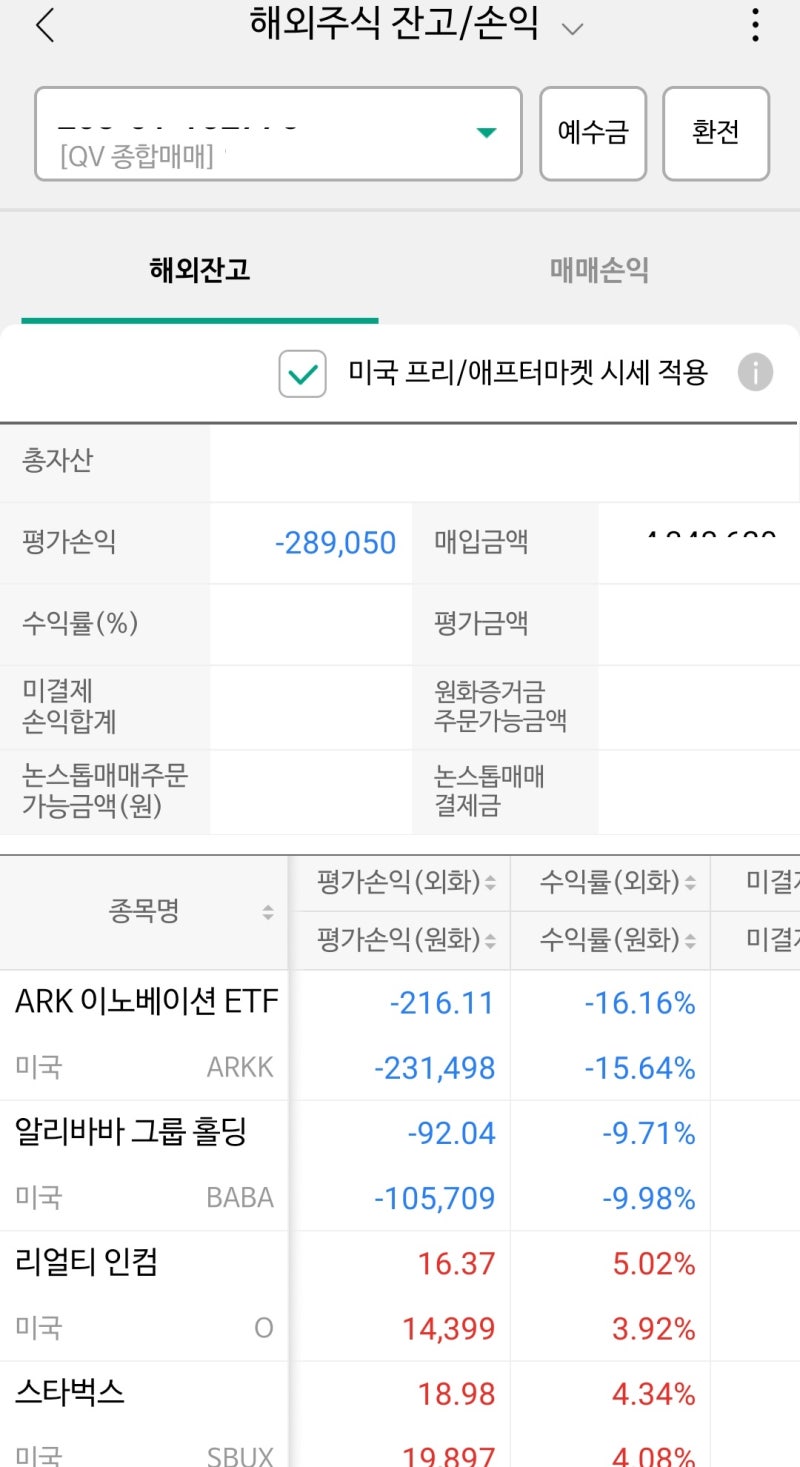Open currency exchange via 환전 button
800x1467 pixels.
click(716, 133)
